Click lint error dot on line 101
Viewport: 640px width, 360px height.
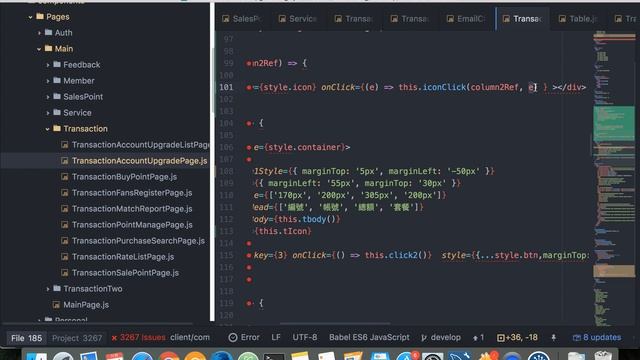pos(249,87)
